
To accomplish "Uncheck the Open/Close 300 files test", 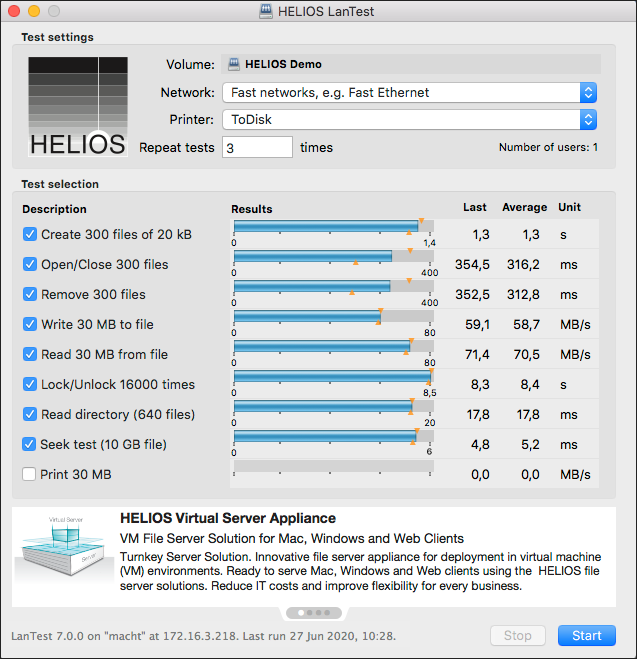I will (x=30, y=264).
